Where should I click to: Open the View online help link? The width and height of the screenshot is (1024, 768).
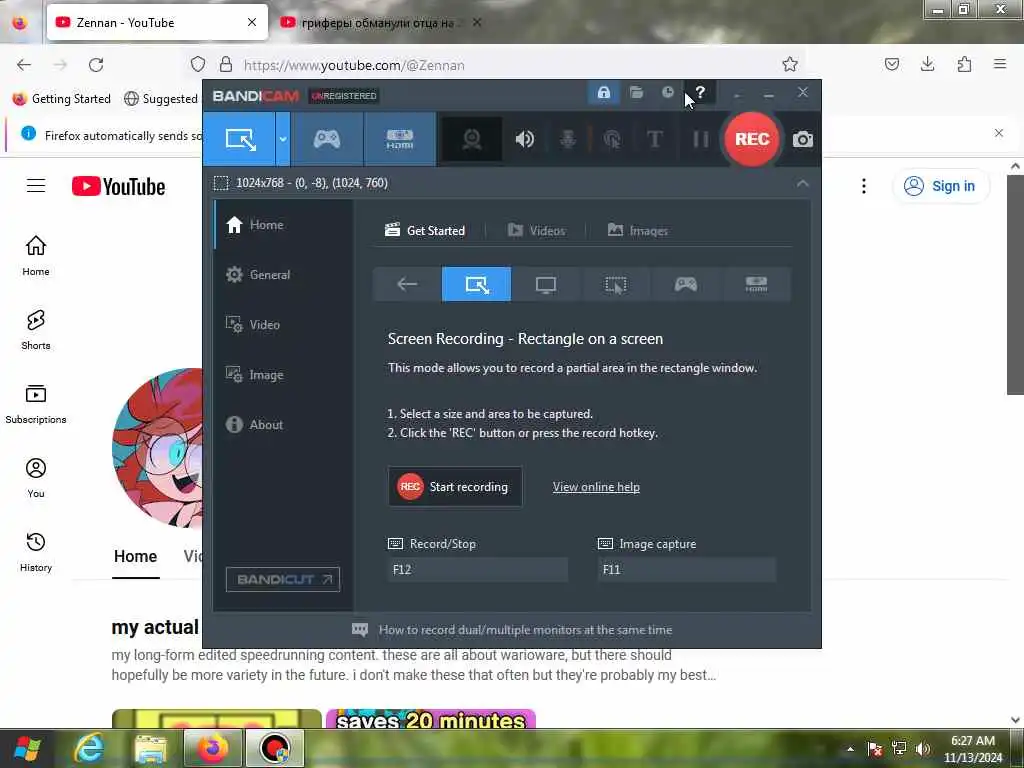(x=596, y=487)
